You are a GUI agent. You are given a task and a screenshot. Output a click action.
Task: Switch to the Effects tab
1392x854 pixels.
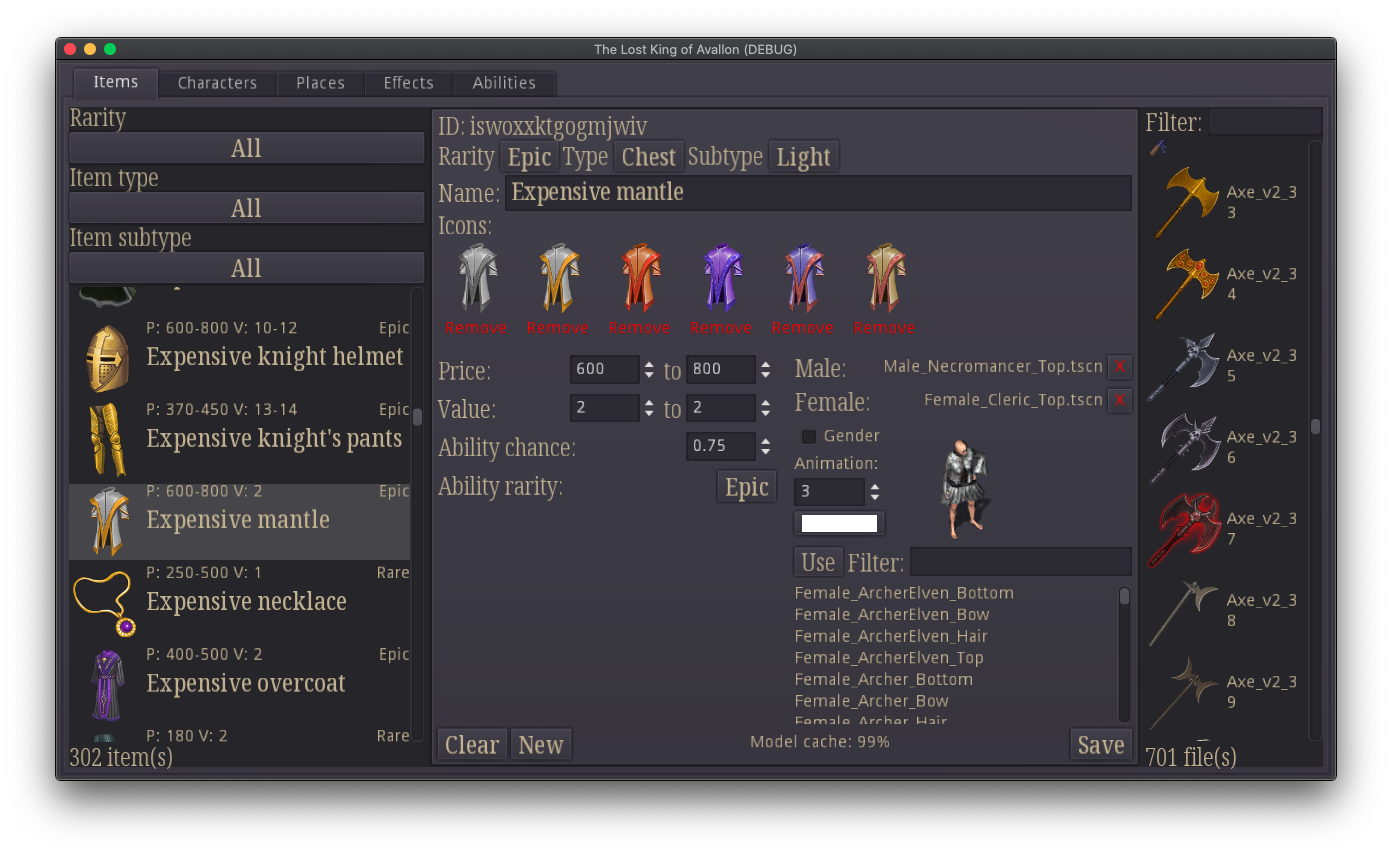[x=408, y=83]
